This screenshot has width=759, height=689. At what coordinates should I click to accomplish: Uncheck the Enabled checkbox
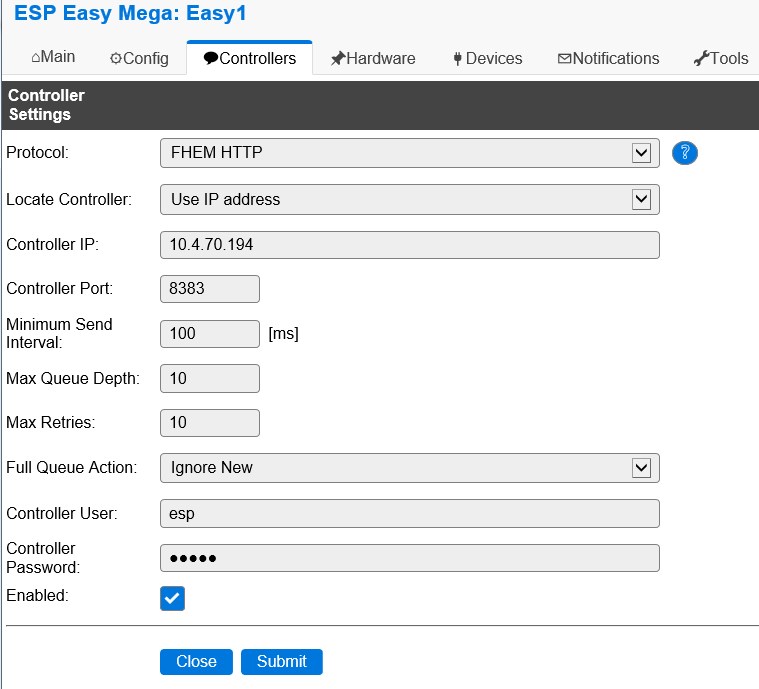pos(172,598)
